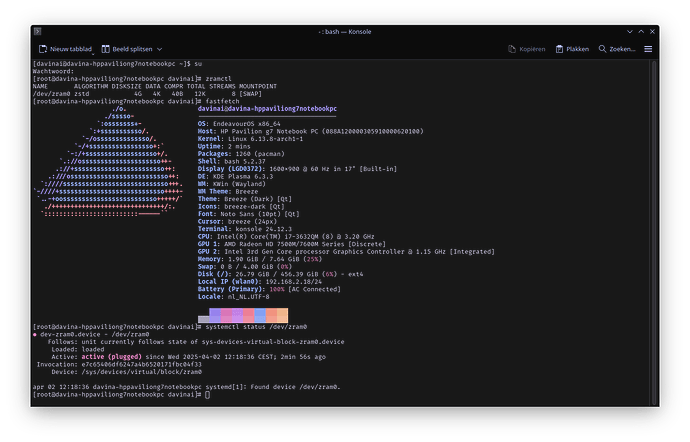Image resolution: width=690 pixels, height=442 pixels.
Task: Click the 'systemctl status /dev/zram0' command text
Action: click(258, 327)
